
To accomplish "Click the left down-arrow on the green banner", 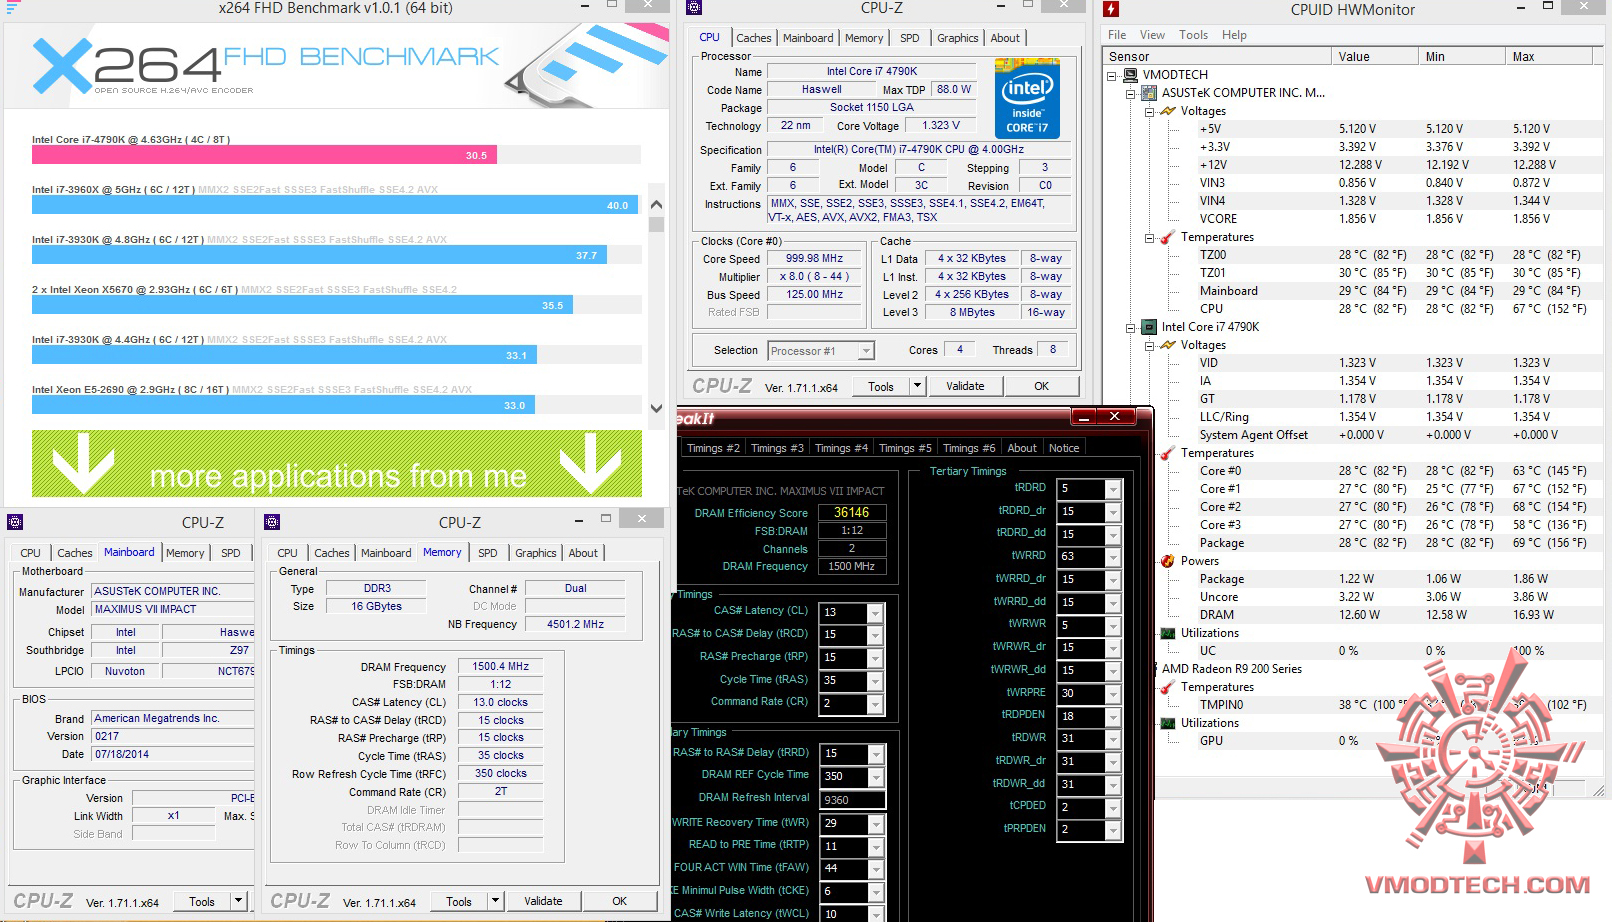I will point(82,465).
